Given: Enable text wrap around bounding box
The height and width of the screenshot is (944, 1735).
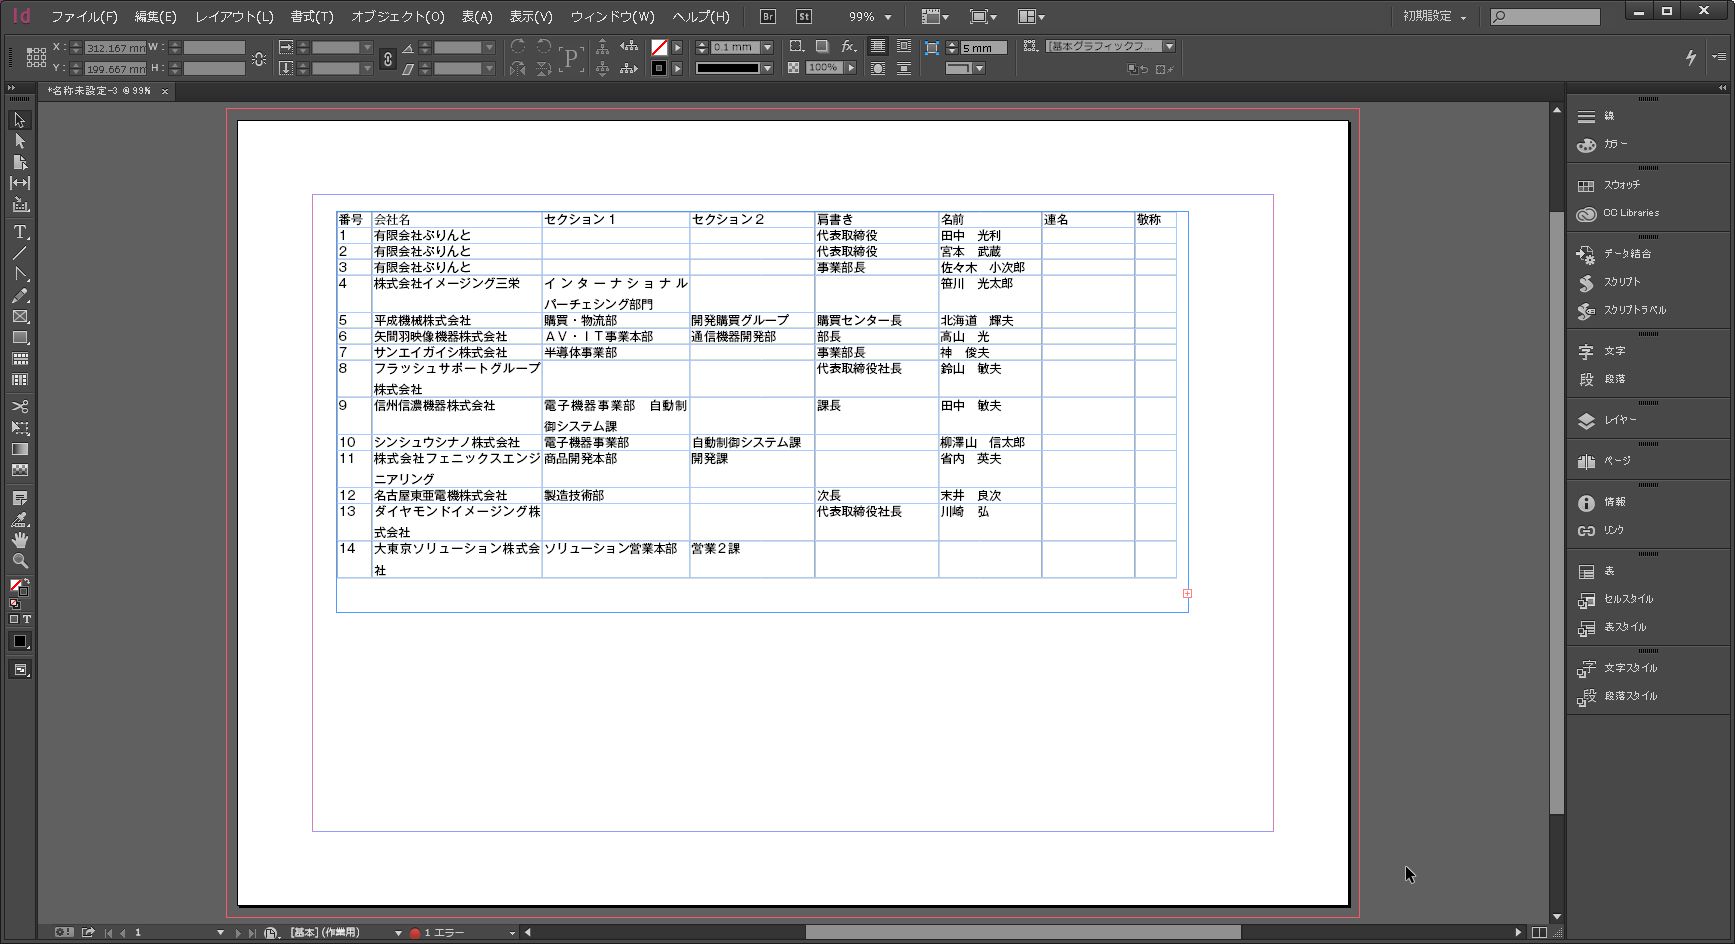Looking at the screenshot, I should pos(904,47).
